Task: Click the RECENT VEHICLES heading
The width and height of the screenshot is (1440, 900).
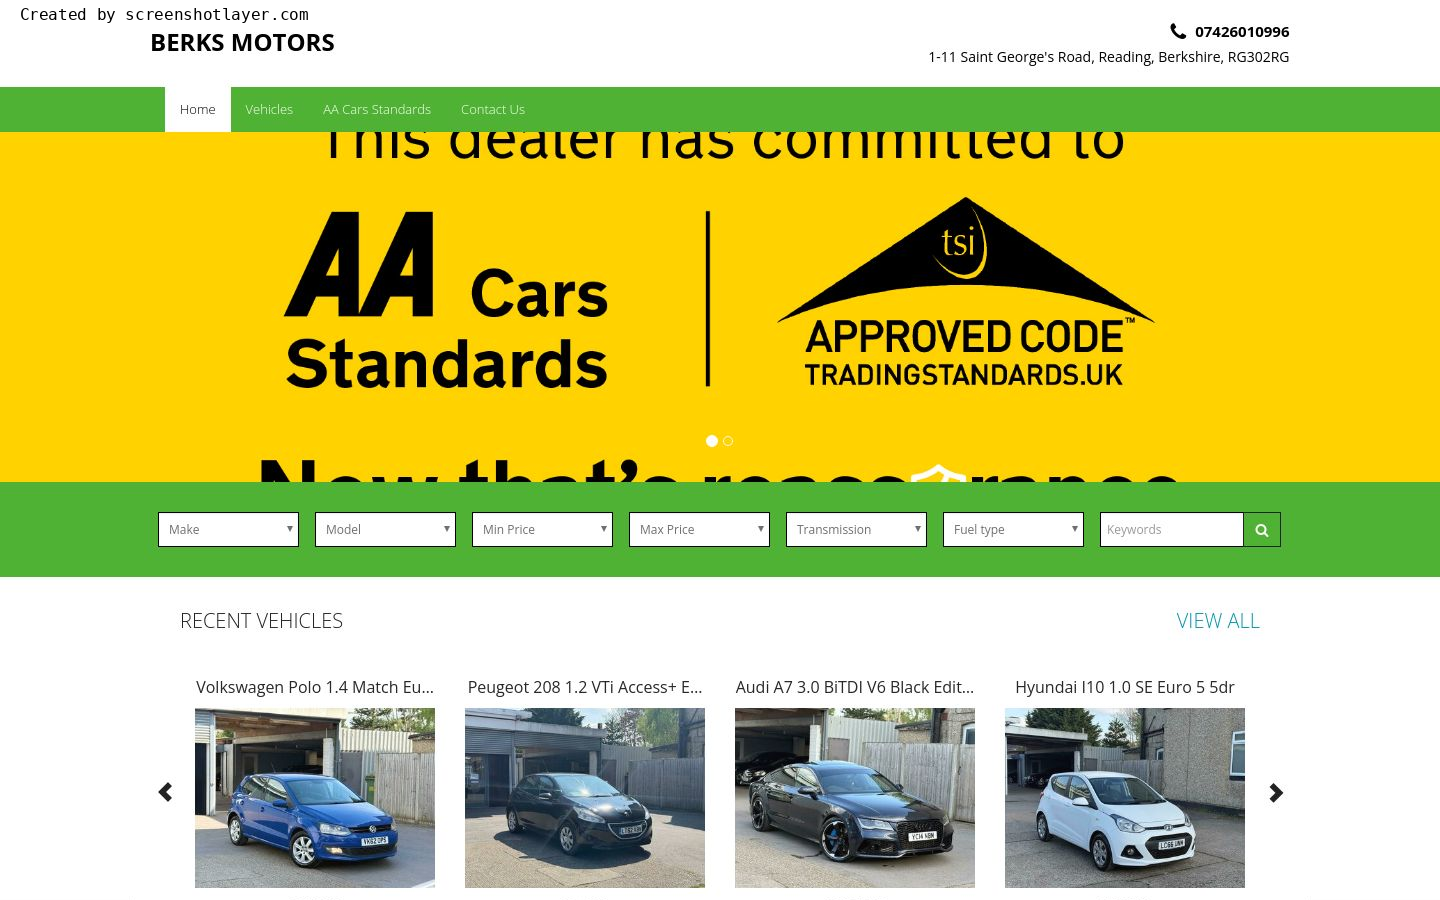Action: tap(261, 621)
